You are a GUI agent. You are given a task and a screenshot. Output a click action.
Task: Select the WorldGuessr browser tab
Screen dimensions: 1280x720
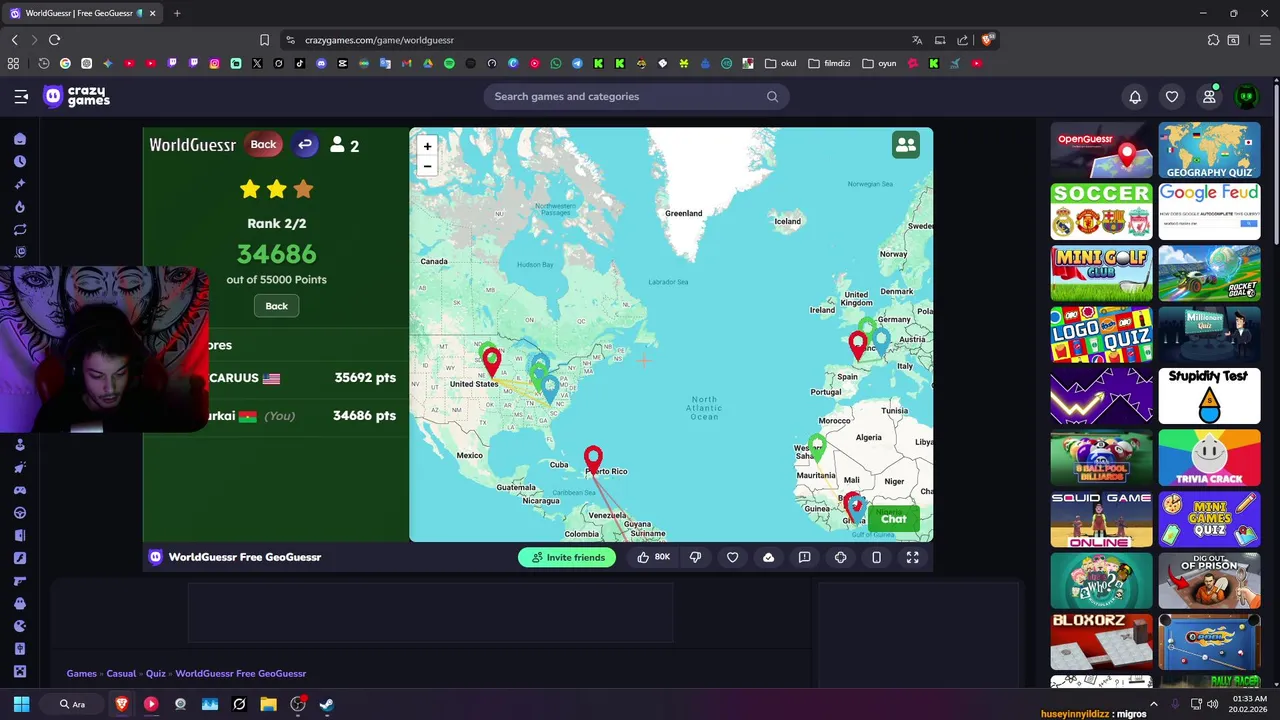tap(84, 13)
